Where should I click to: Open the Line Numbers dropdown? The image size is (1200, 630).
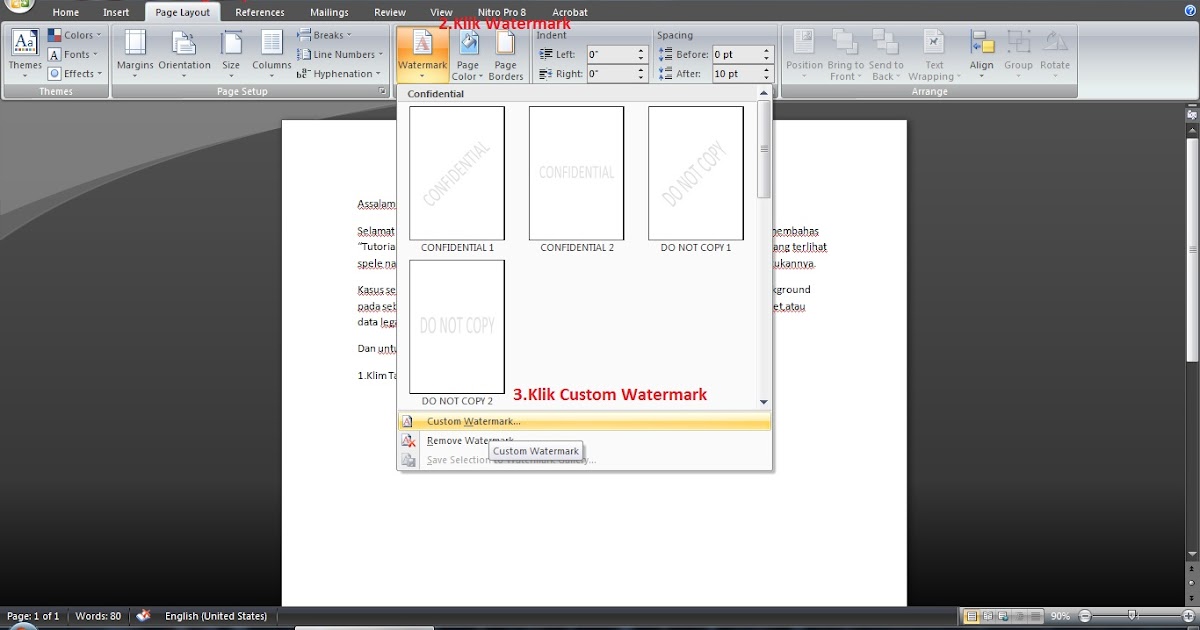click(x=339, y=53)
